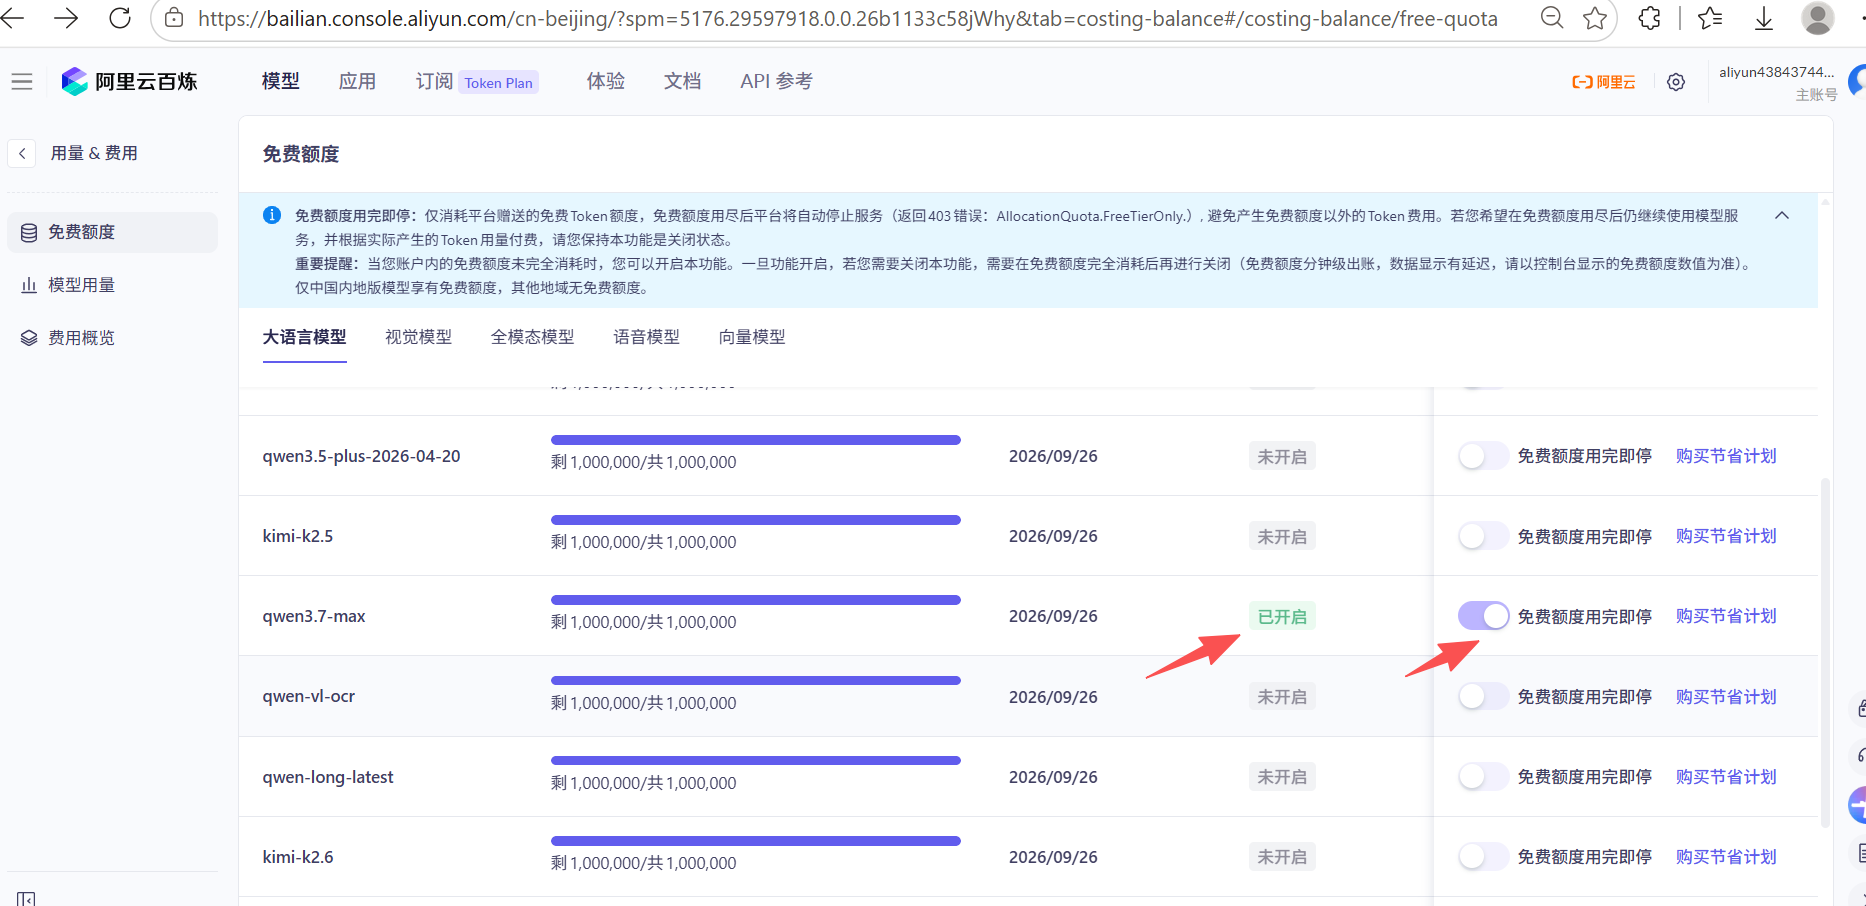This screenshot has width=1866, height=906.
Task: Click 购买节省计划 link for qwen3.5-plus-2026-04-20
Action: [x=1726, y=456]
